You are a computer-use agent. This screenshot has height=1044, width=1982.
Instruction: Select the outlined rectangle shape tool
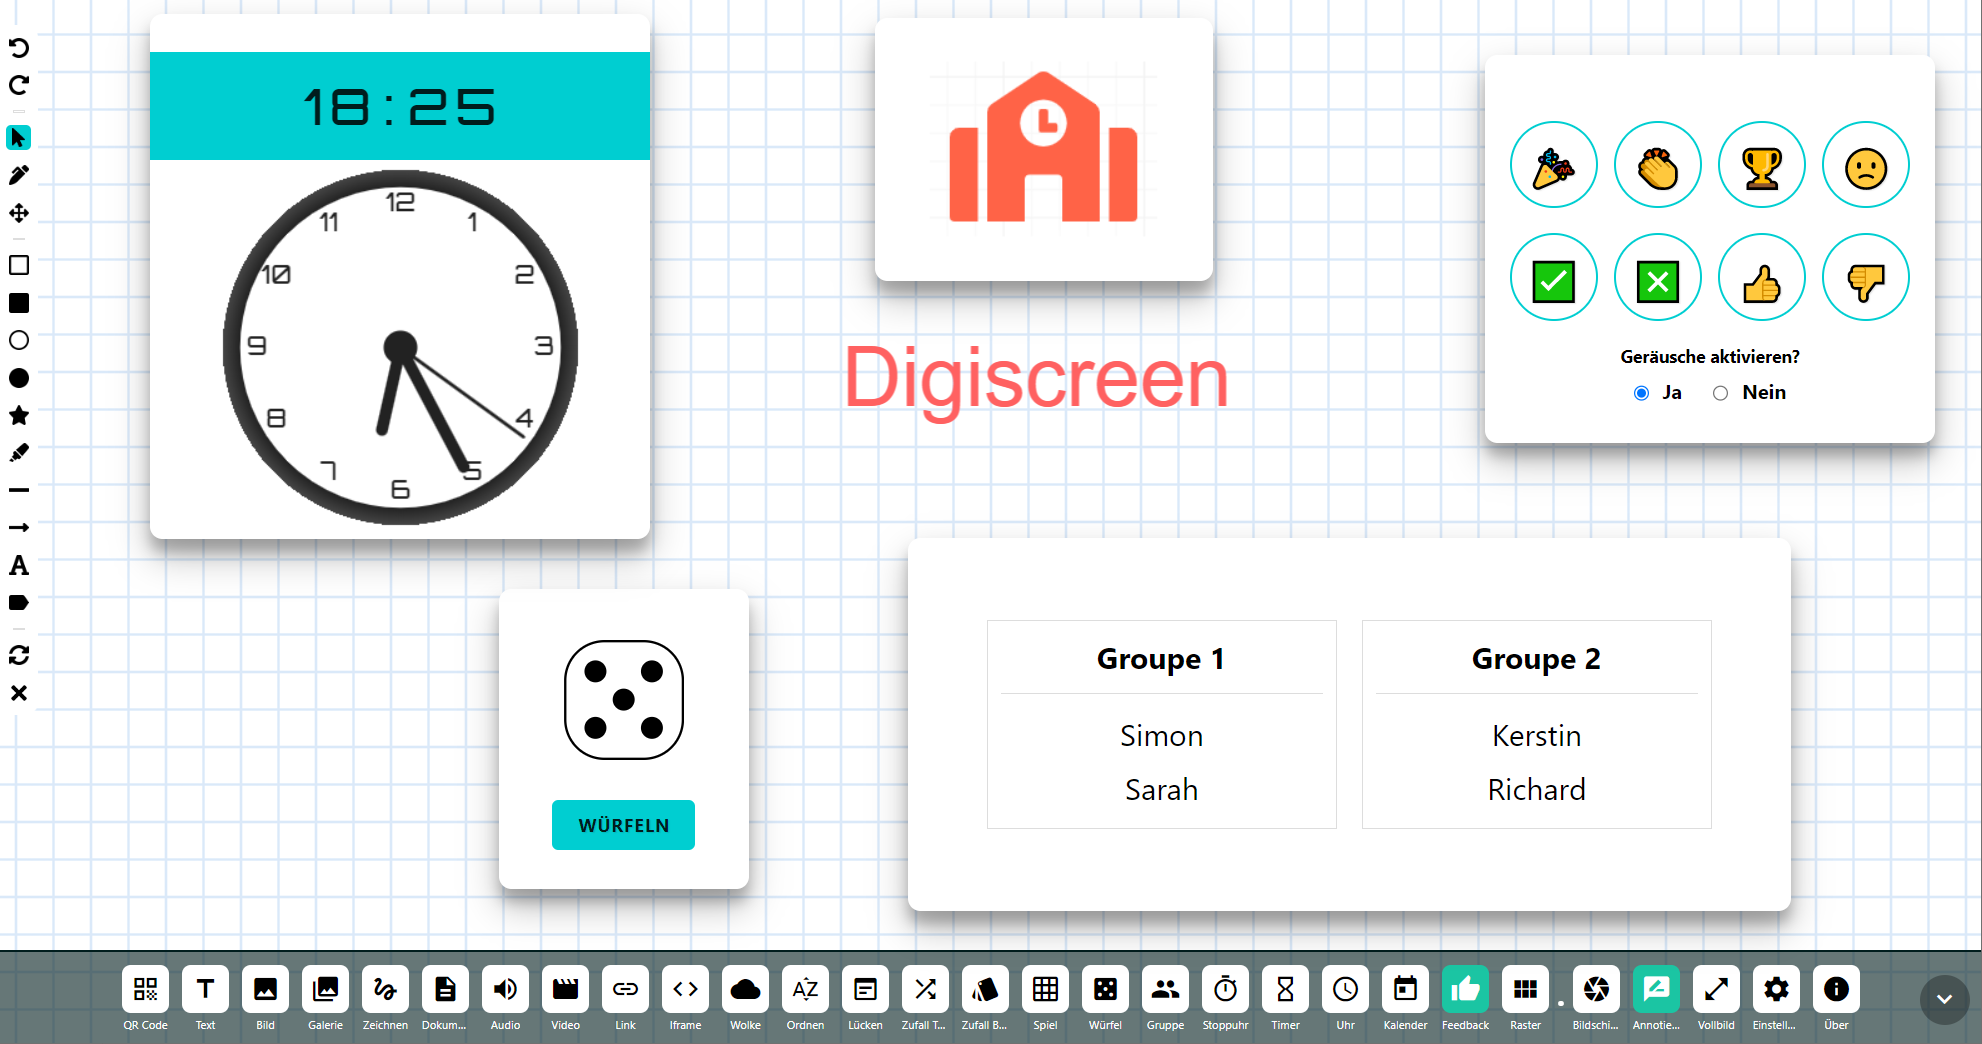point(19,265)
